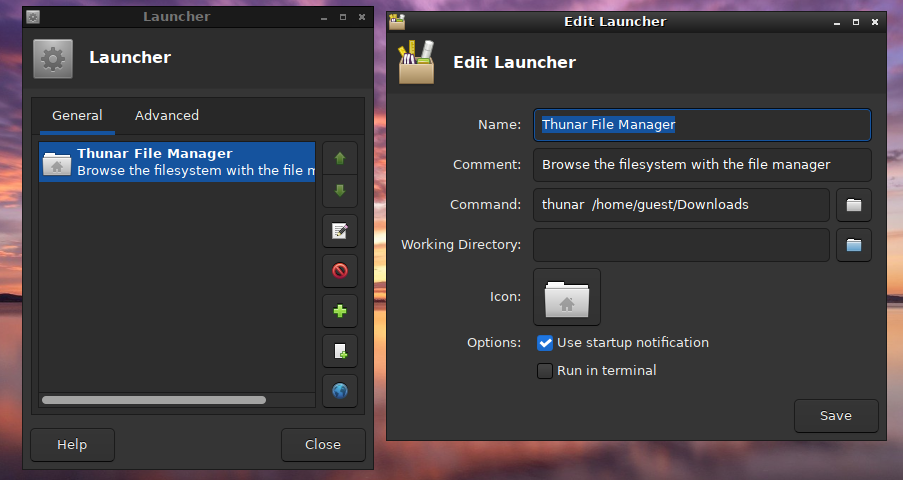Click the gear icon in Launcher header
This screenshot has height=480, width=903.
point(53,59)
